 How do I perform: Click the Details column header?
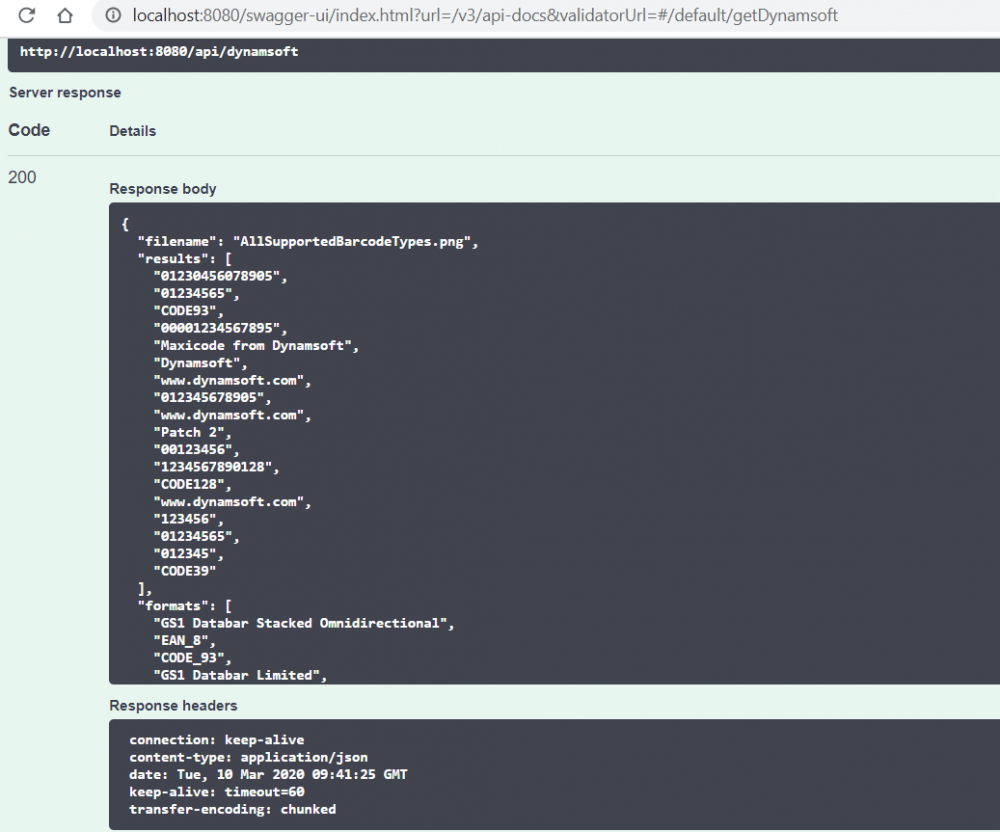pos(132,130)
